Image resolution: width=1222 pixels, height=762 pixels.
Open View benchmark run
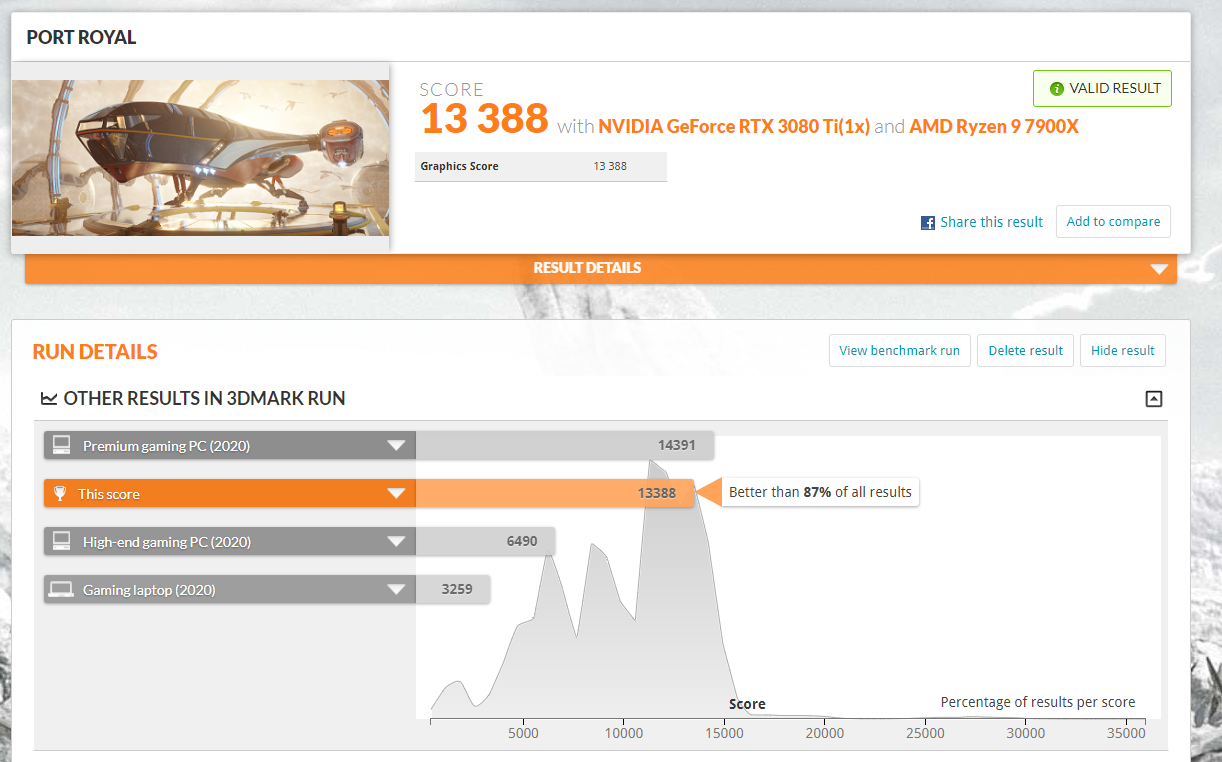click(x=899, y=350)
